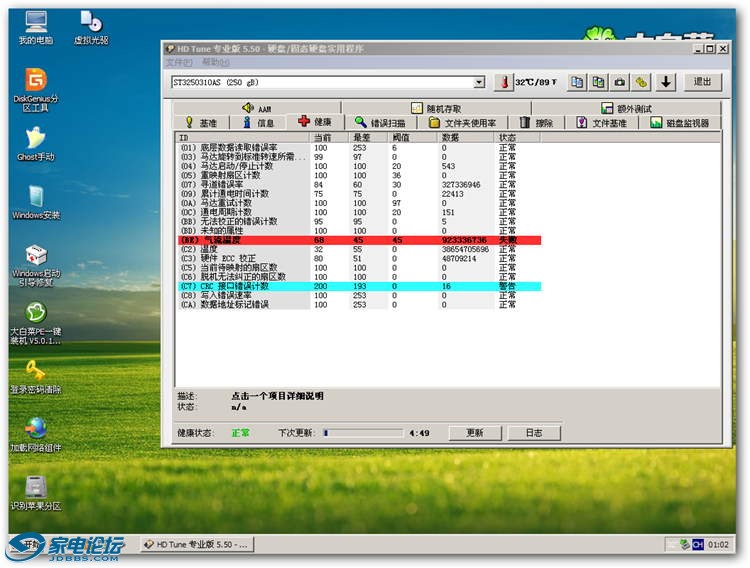Click the tray icon left of CH
The width and height of the screenshot is (750, 568).
(x=685, y=545)
